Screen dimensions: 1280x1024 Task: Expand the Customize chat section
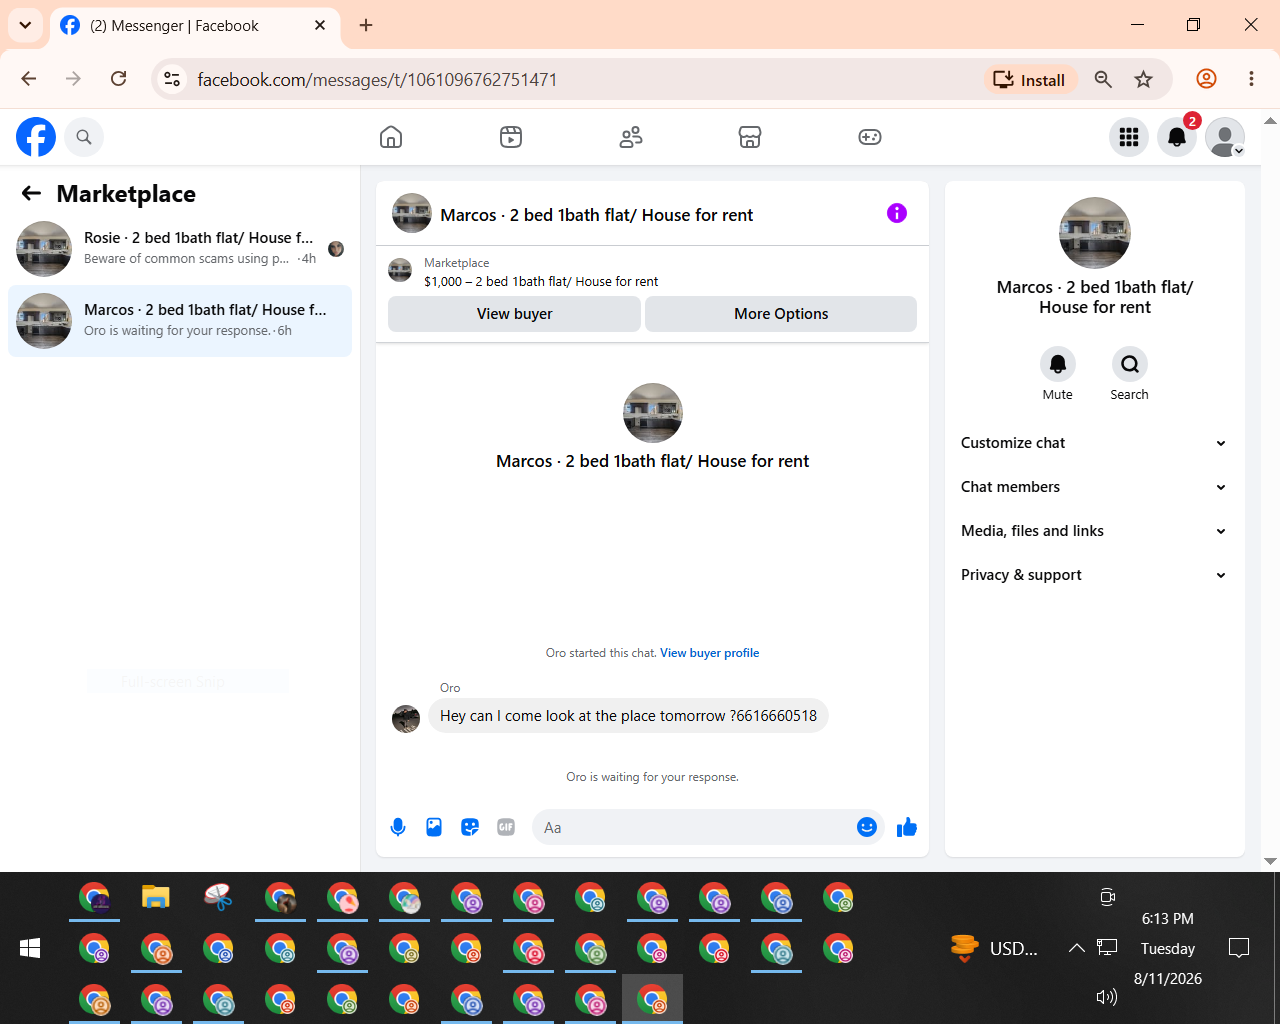pos(1094,443)
